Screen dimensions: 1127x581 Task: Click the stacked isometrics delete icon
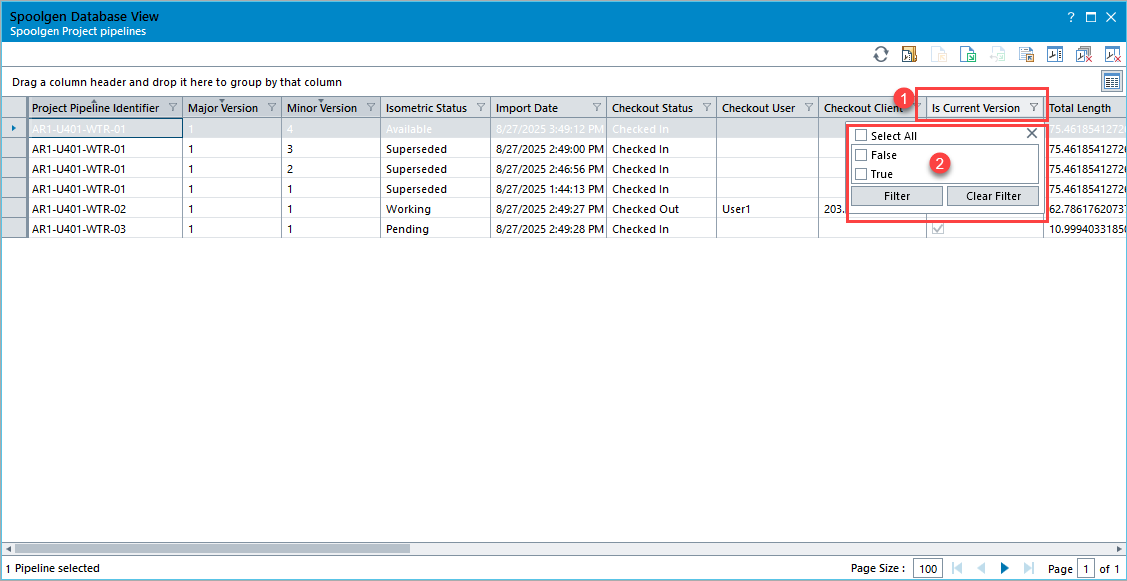click(x=1083, y=55)
